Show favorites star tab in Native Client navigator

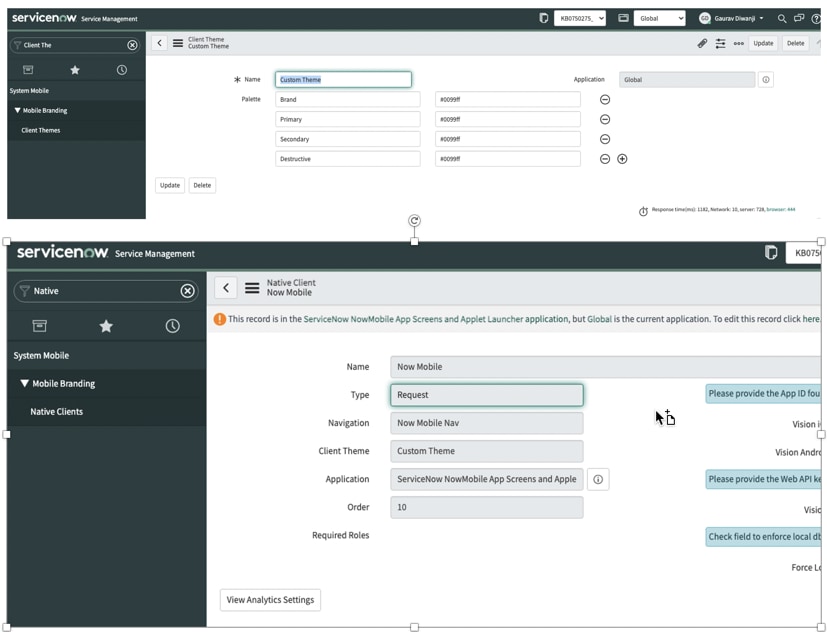(106, 326)
